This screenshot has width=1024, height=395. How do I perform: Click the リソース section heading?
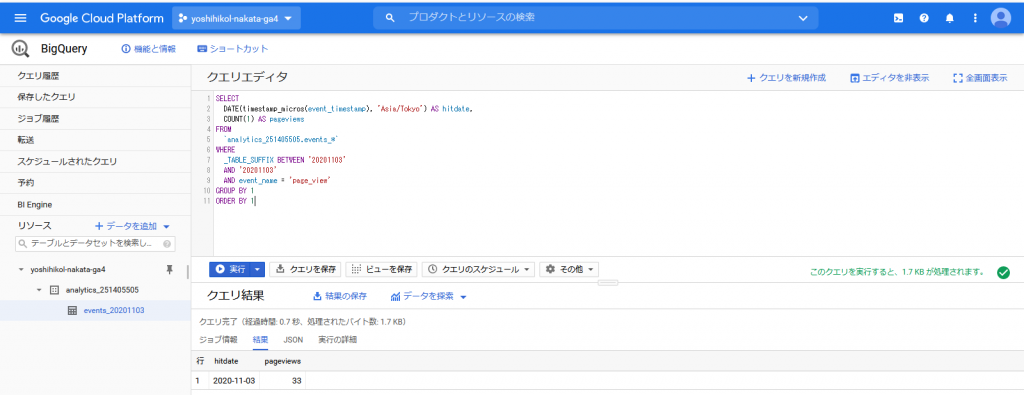coord(35,226)
